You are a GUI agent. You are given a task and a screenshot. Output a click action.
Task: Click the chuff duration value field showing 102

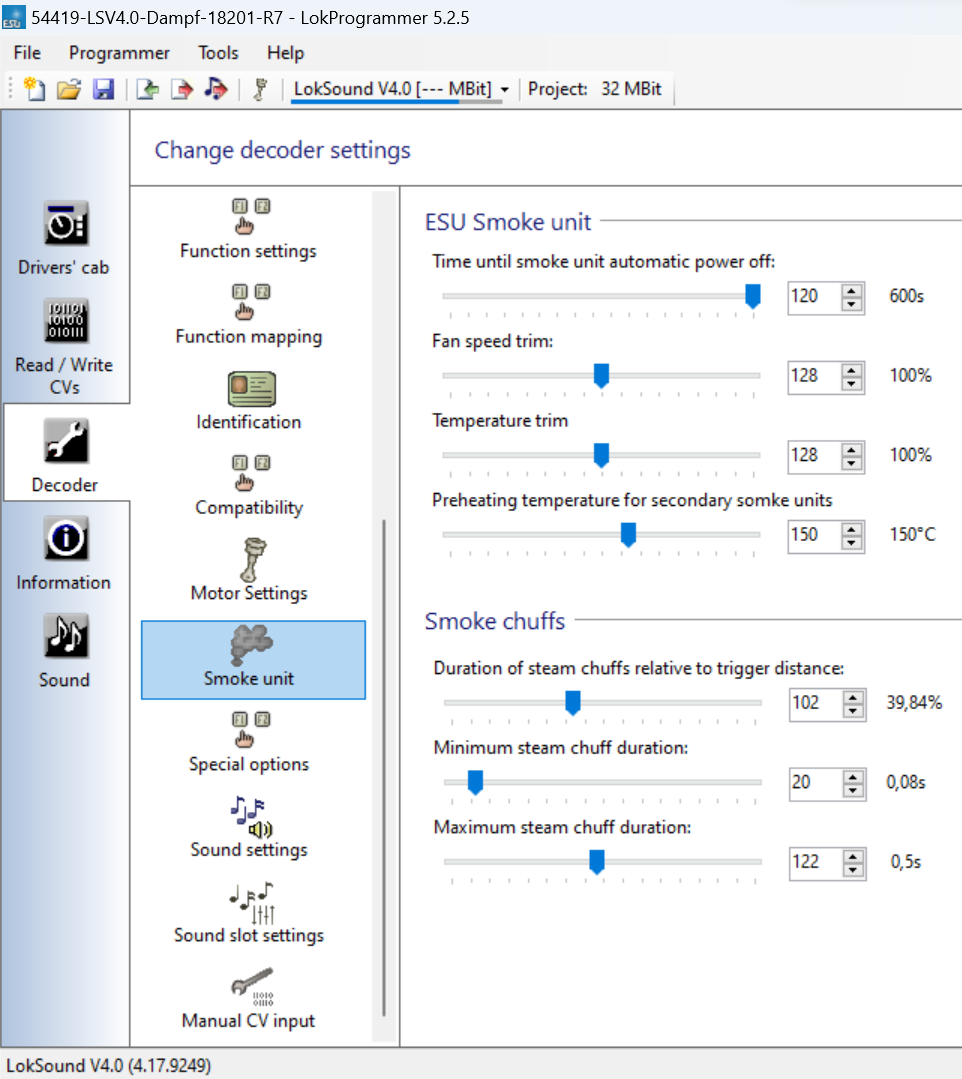pos(815,703)
